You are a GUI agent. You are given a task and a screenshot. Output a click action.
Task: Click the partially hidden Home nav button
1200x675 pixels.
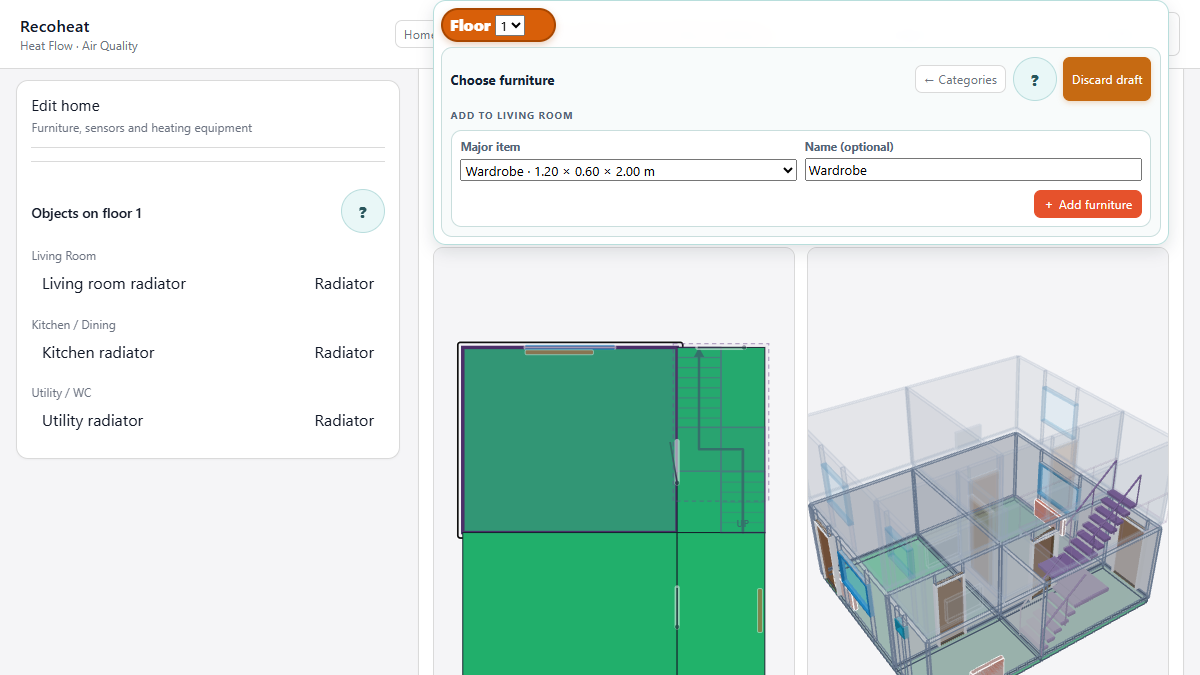coord(415,35)
